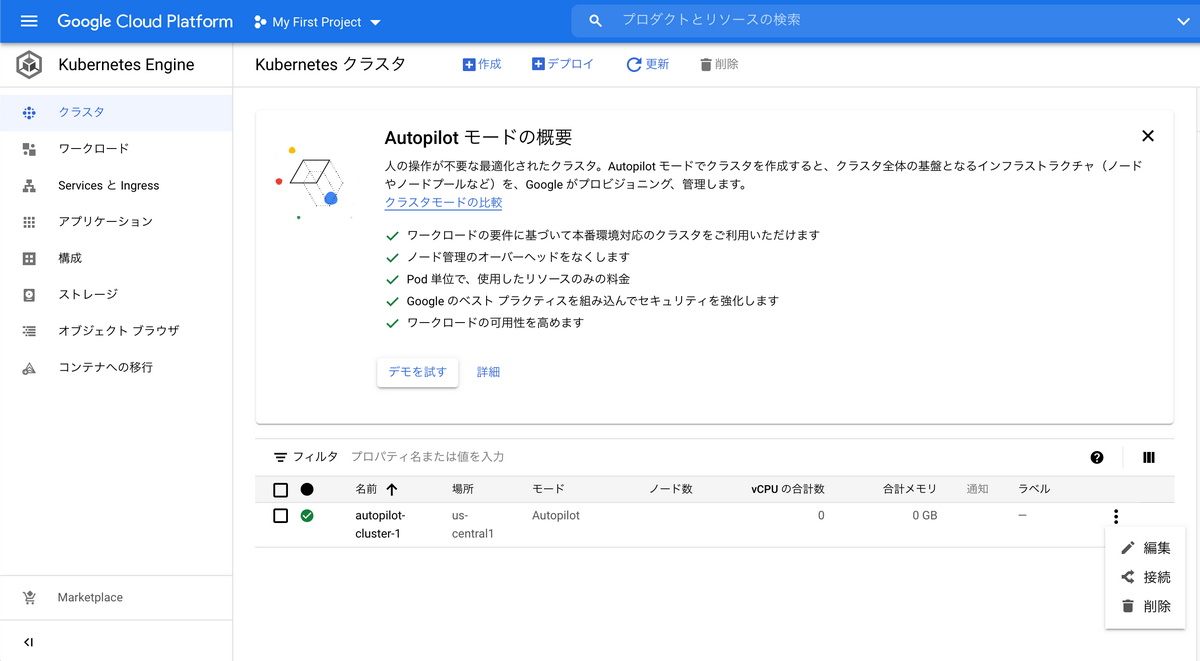The width and height of the screenshot is (1200, 661).
Task: Click the 通知 column header
Action: pos(977,490)
